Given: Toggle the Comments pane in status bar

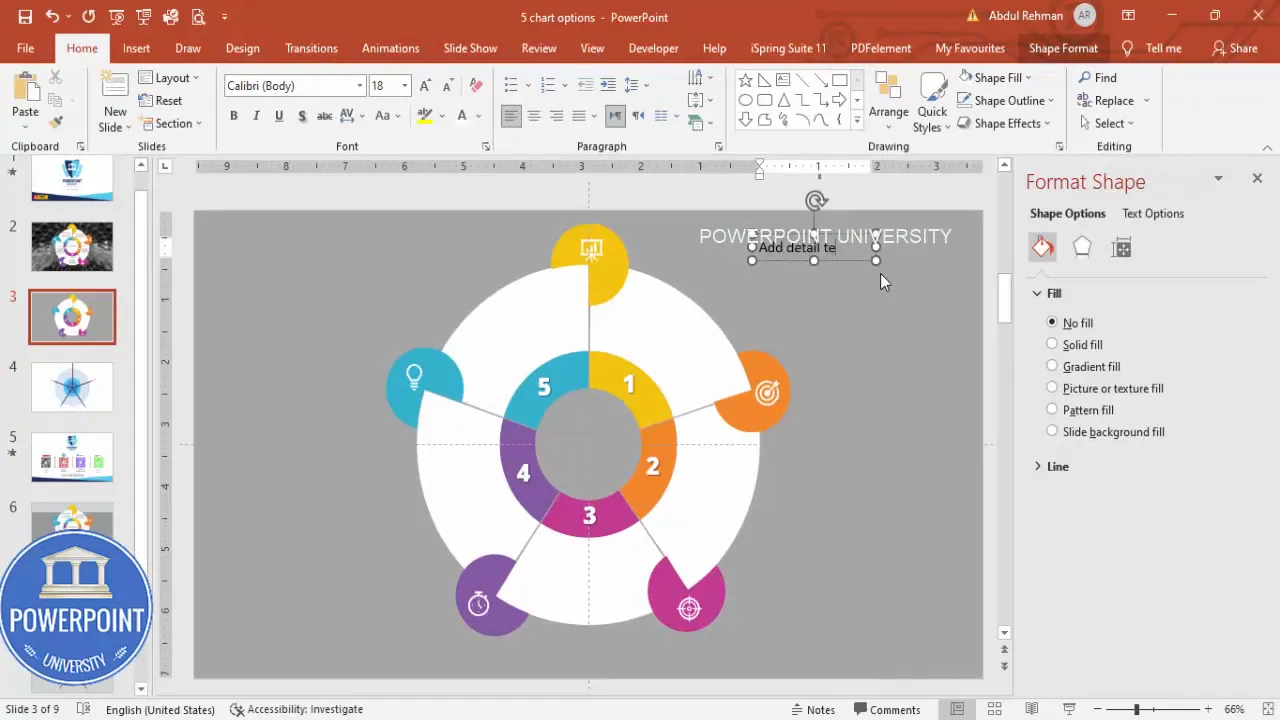Looking at the screenshot, I should 885,709.
